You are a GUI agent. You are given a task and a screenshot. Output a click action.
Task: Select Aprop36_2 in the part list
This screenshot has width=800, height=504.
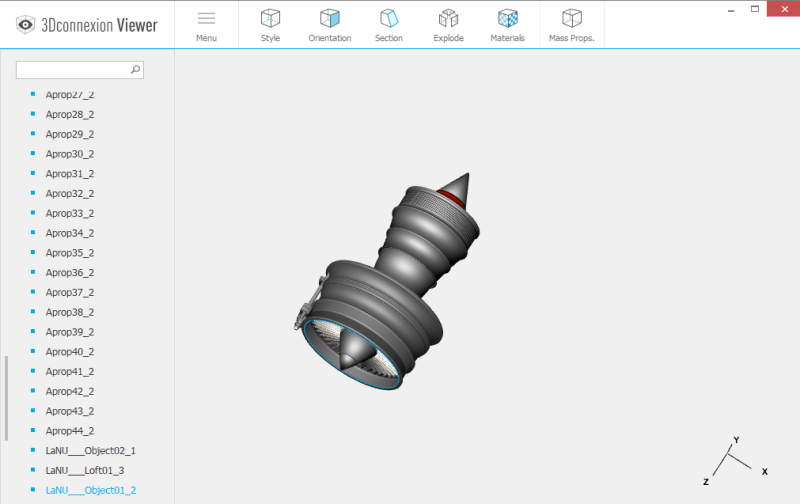pyautogui.click(x=70, y=272)
